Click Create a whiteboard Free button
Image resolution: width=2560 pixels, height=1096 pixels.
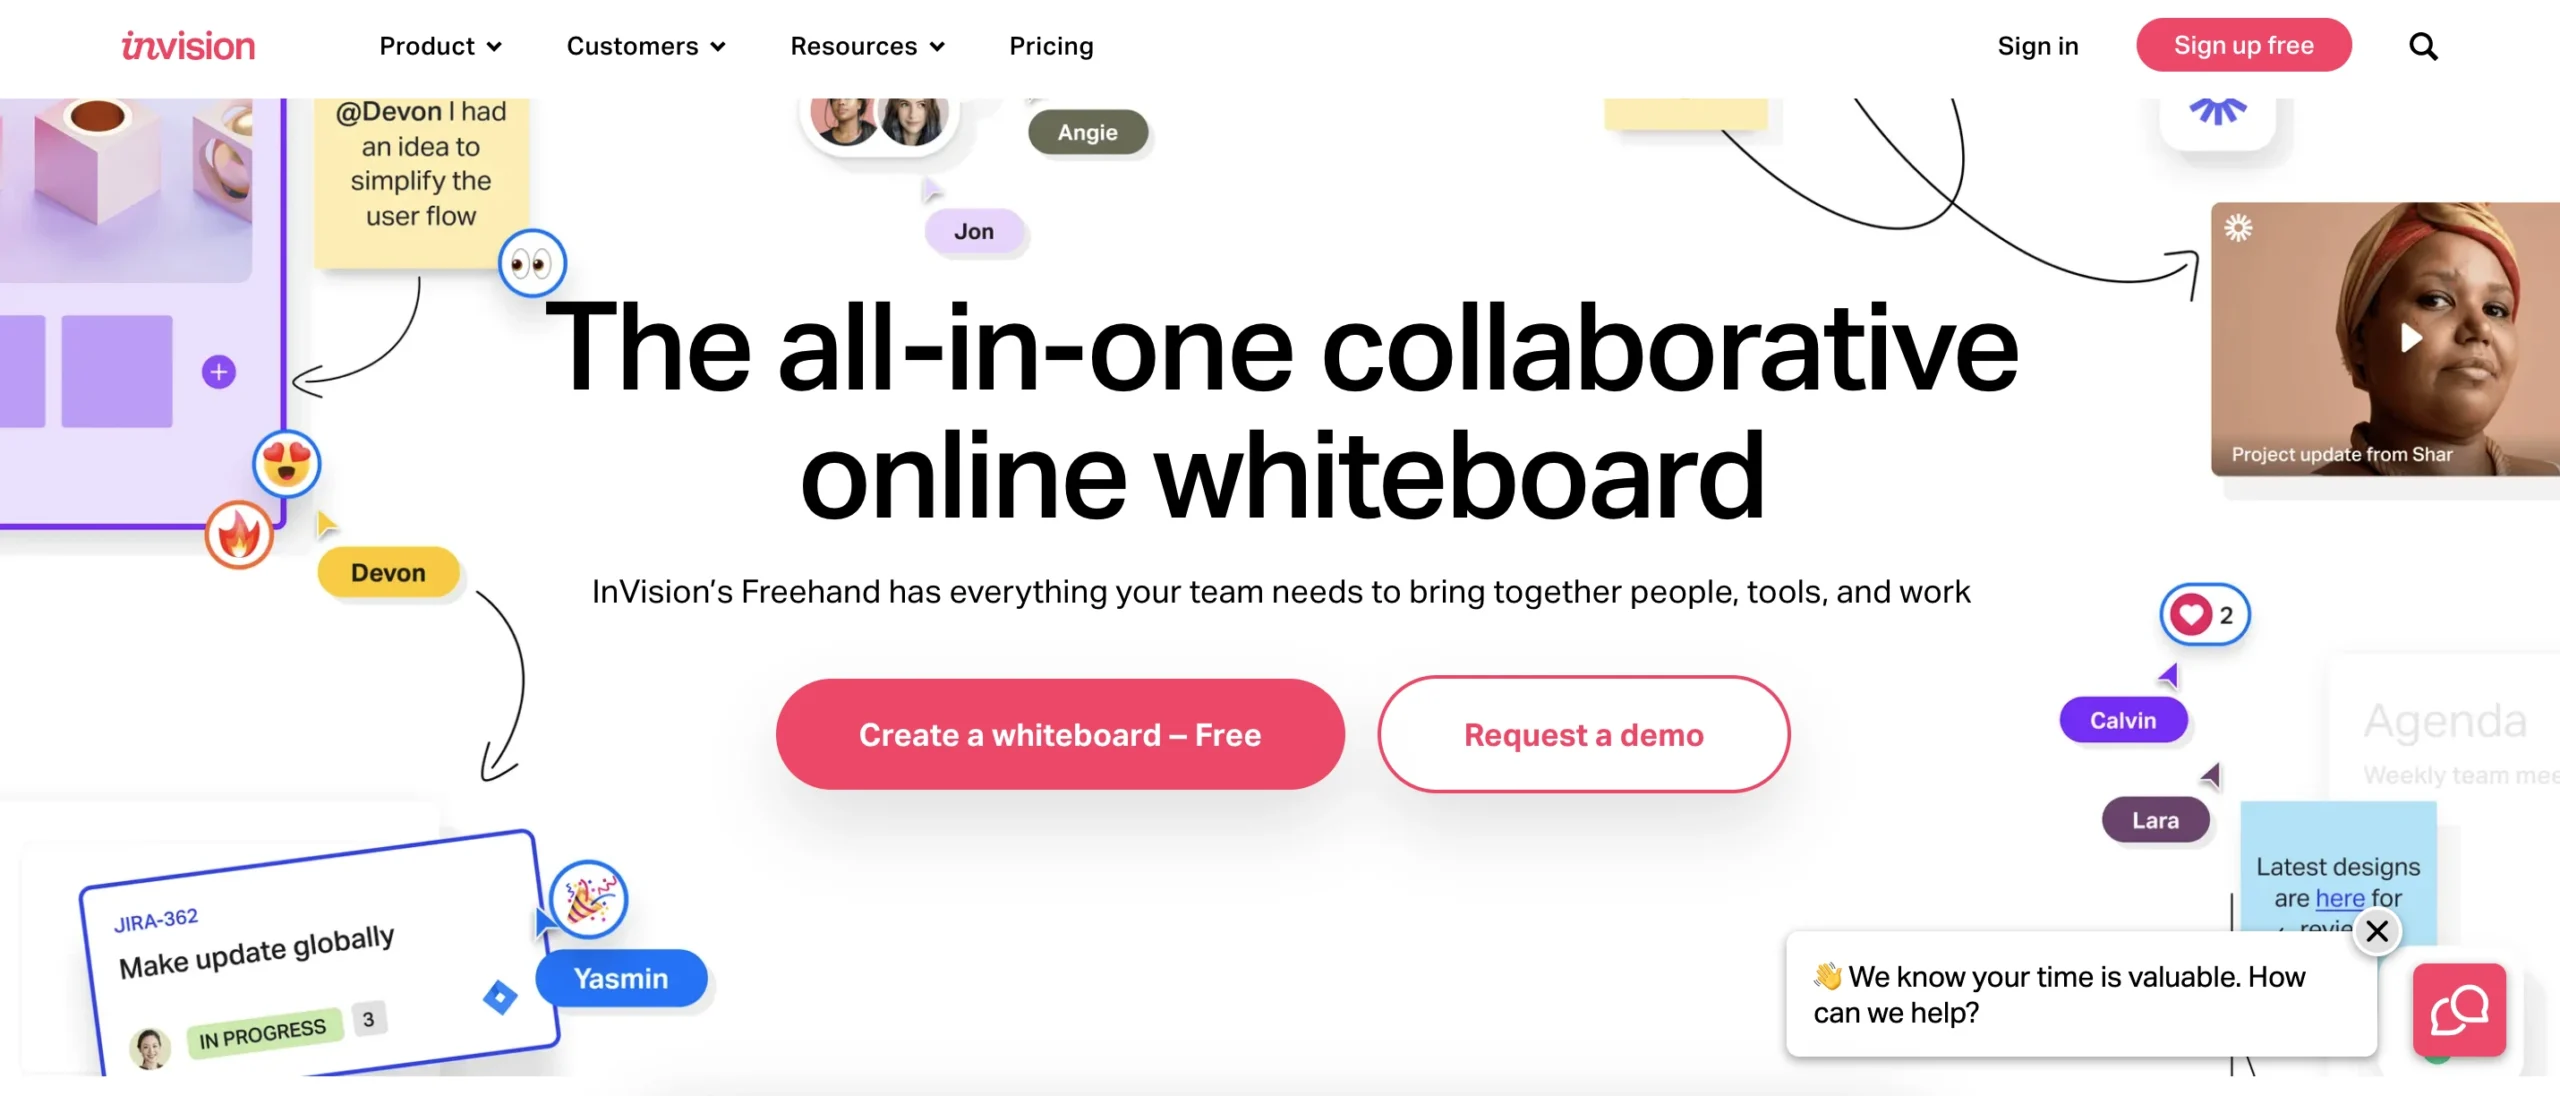click(1060, 733)
